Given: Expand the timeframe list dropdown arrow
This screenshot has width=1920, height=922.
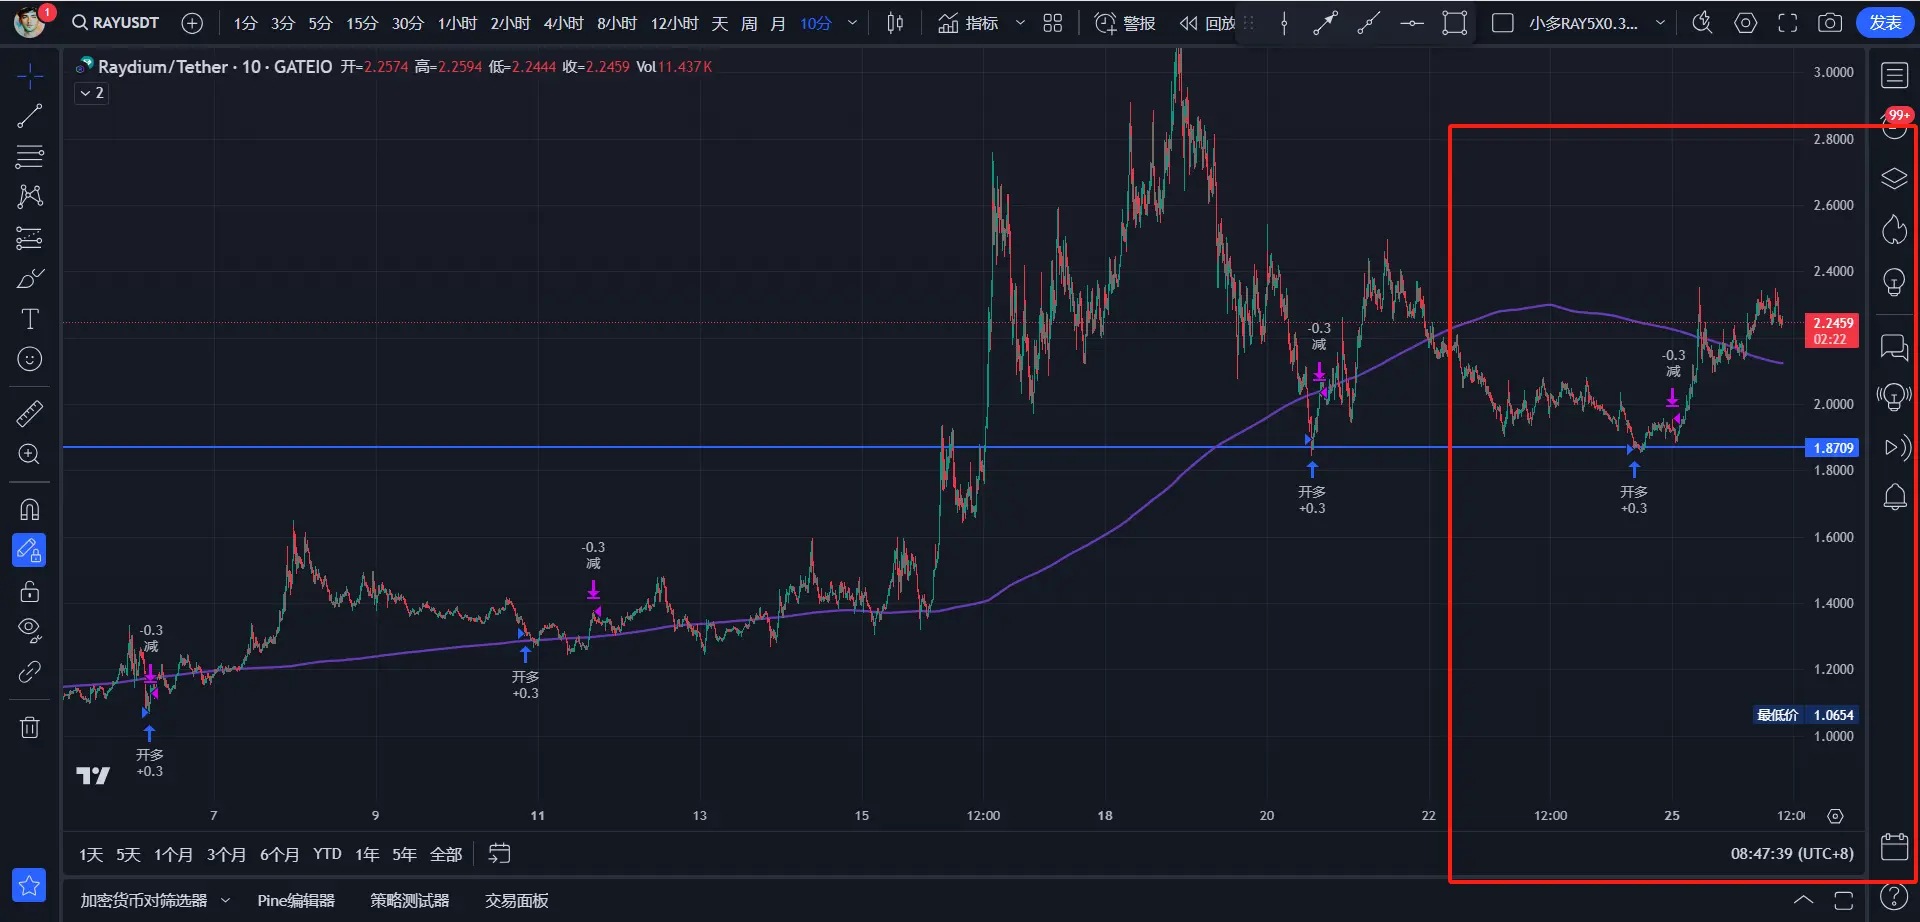Looking at the screenshot, I should (x=852, y=23).
